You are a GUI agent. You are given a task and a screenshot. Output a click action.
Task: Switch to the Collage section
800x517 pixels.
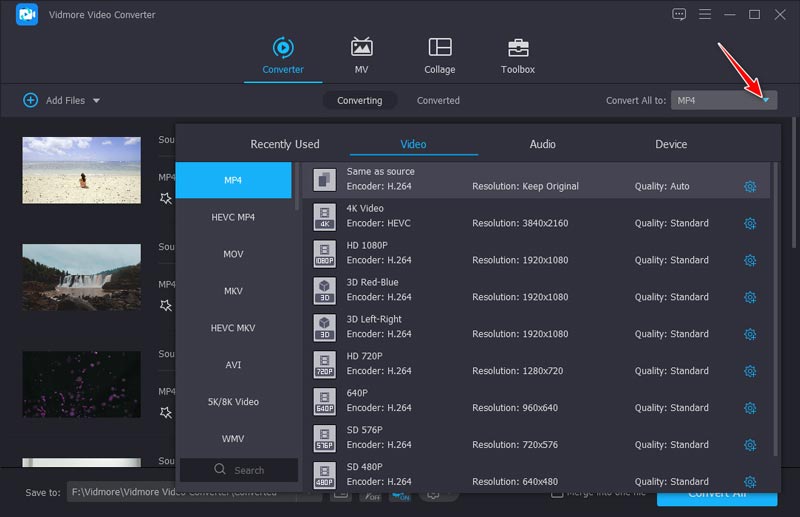(439, 56)
